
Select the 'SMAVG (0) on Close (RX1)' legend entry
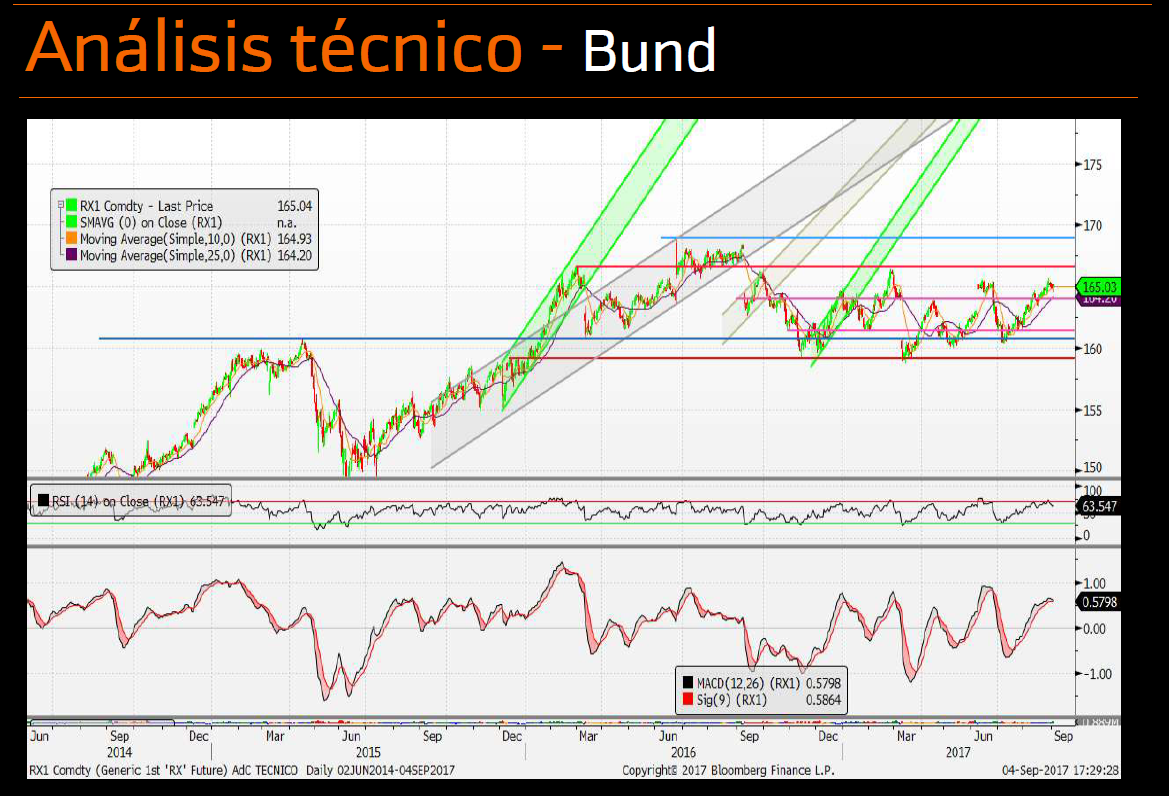tap(151, 222)
